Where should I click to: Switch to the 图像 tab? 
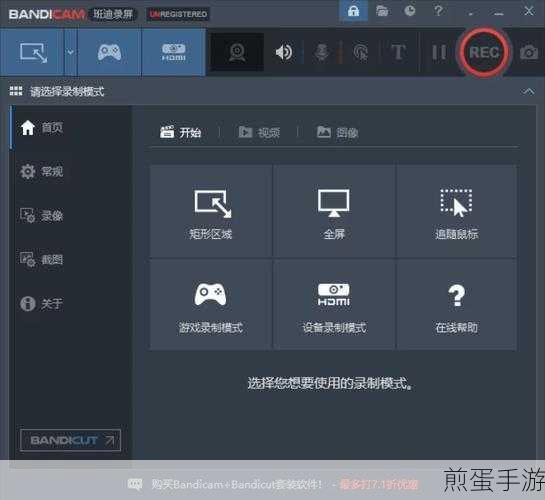(337, 132)
